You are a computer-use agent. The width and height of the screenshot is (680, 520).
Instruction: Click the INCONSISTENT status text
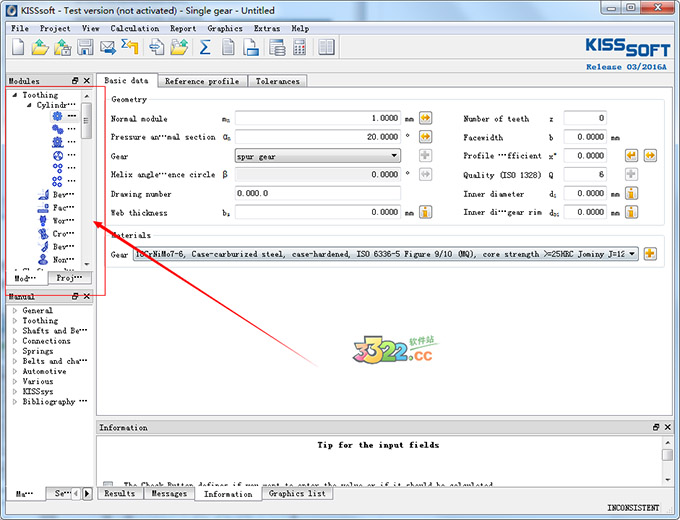click(x=633, y=507)
